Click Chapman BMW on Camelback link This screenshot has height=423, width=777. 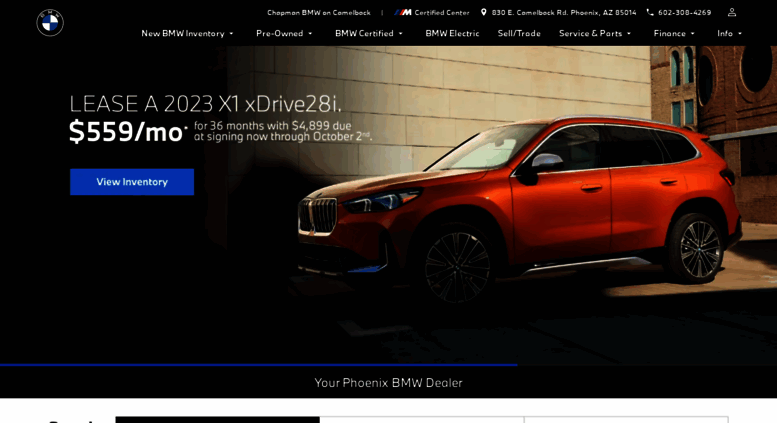[x=319, y=12]
